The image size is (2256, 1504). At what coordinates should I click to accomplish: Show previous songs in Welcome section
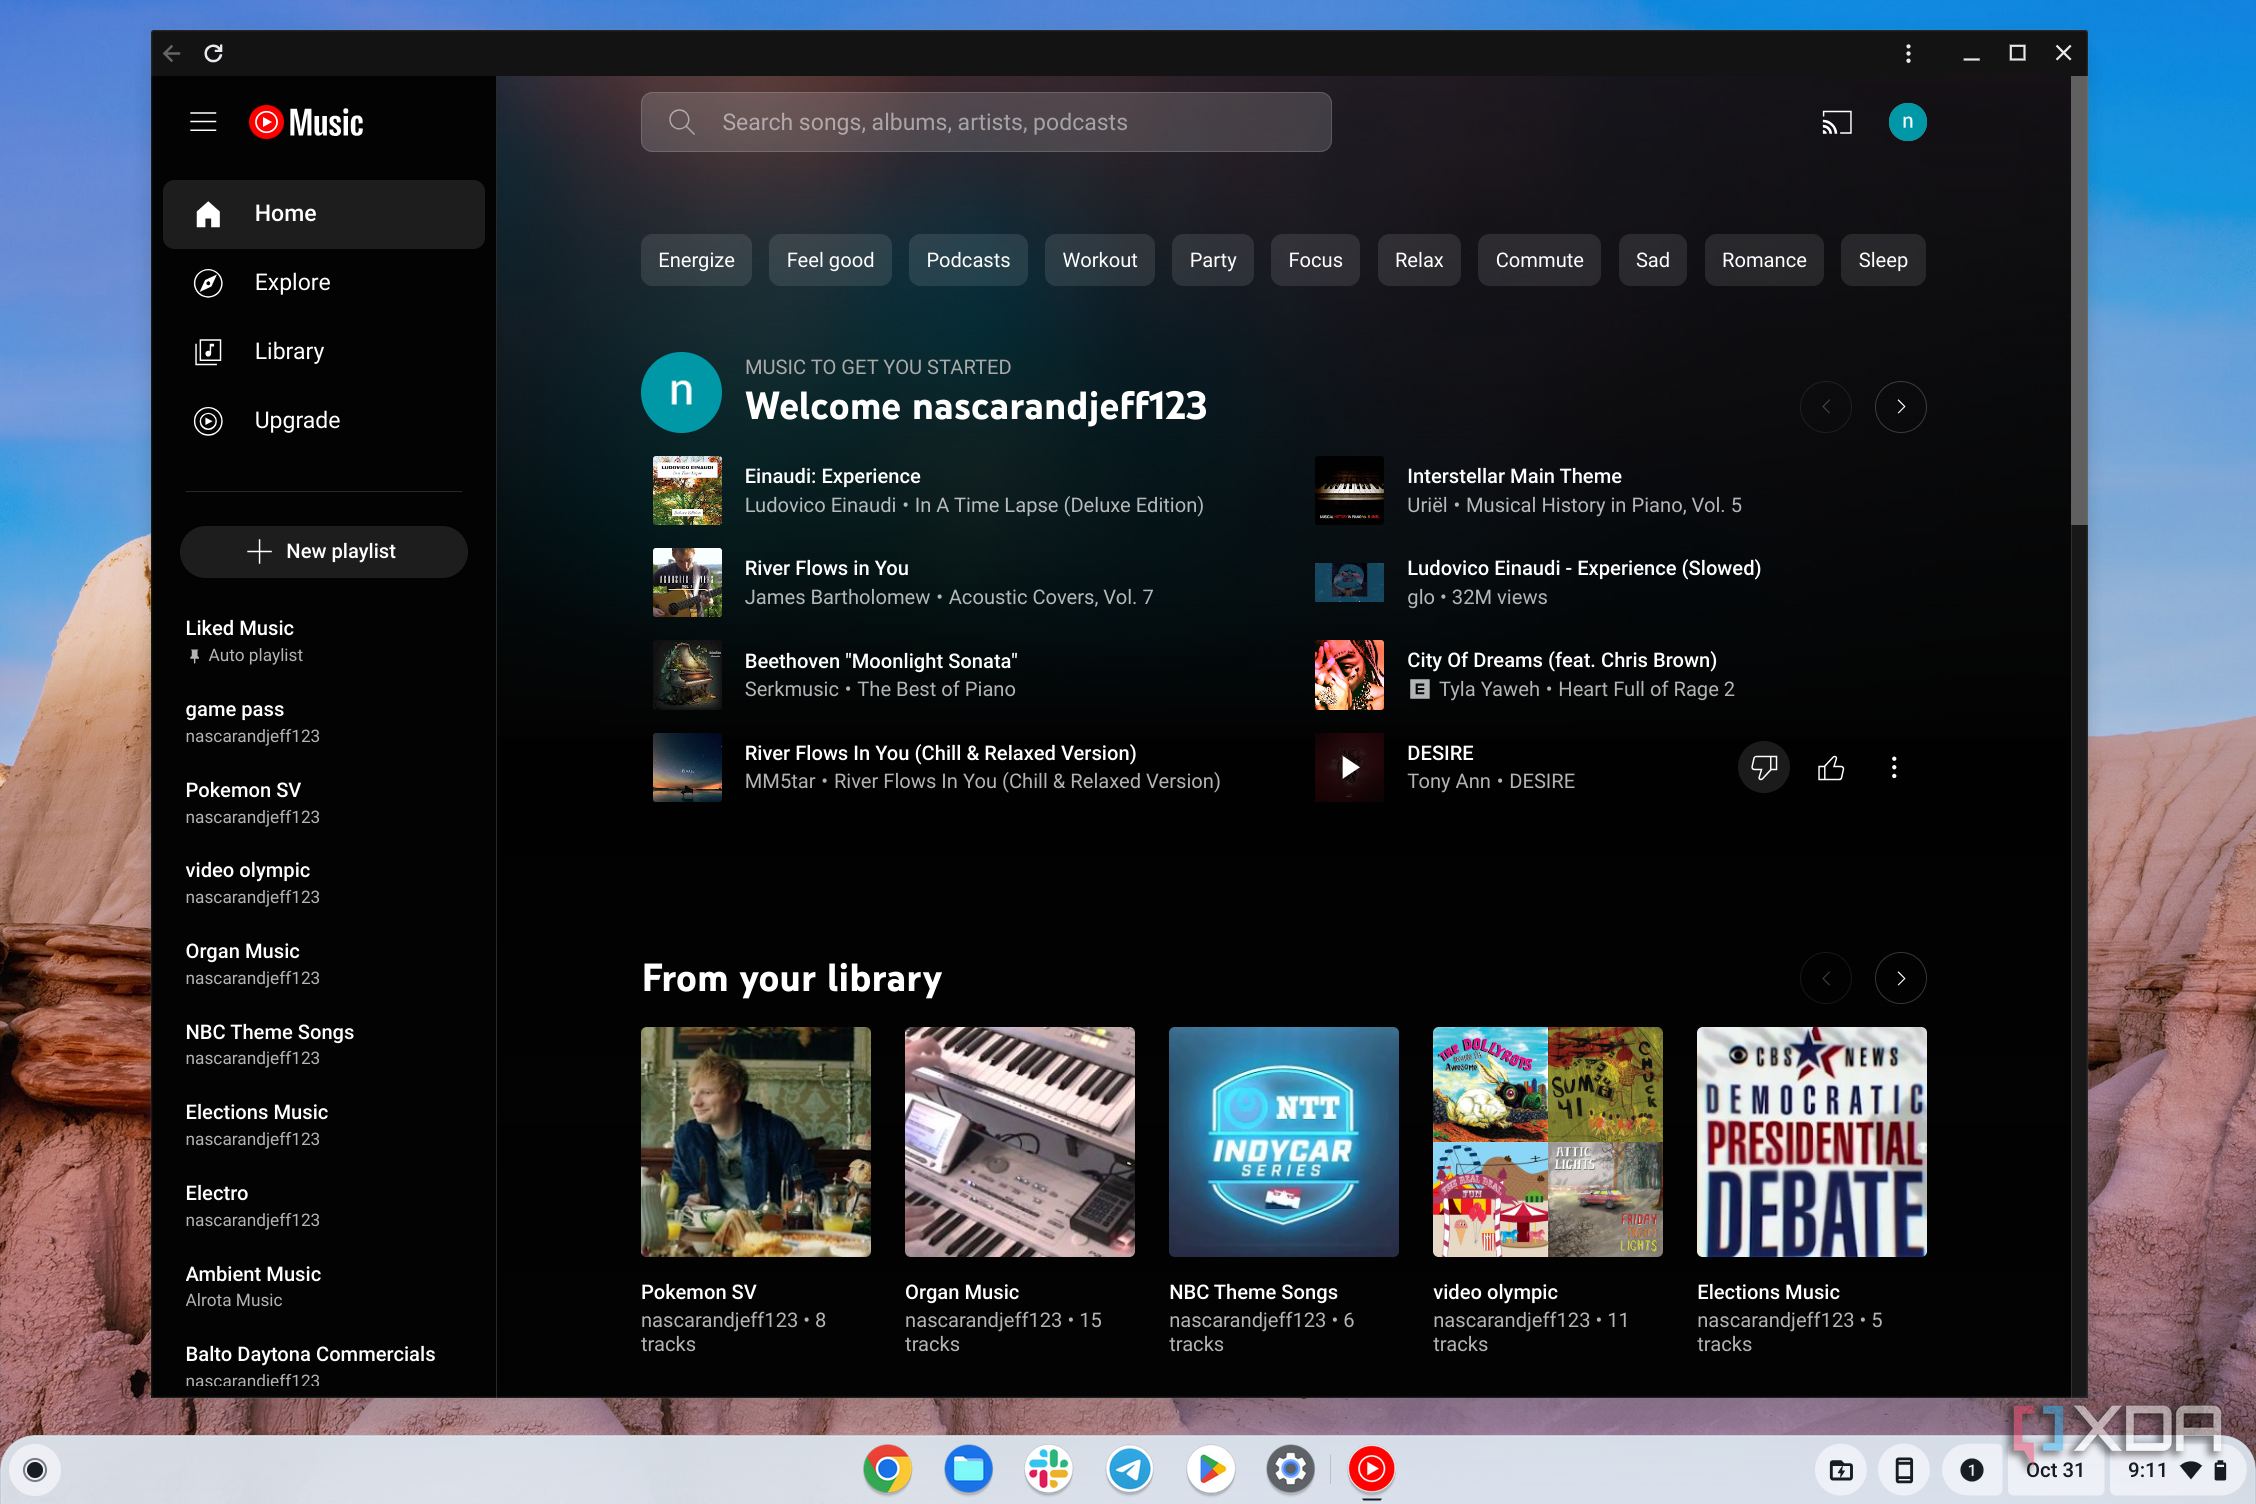tap(1825, 407)
